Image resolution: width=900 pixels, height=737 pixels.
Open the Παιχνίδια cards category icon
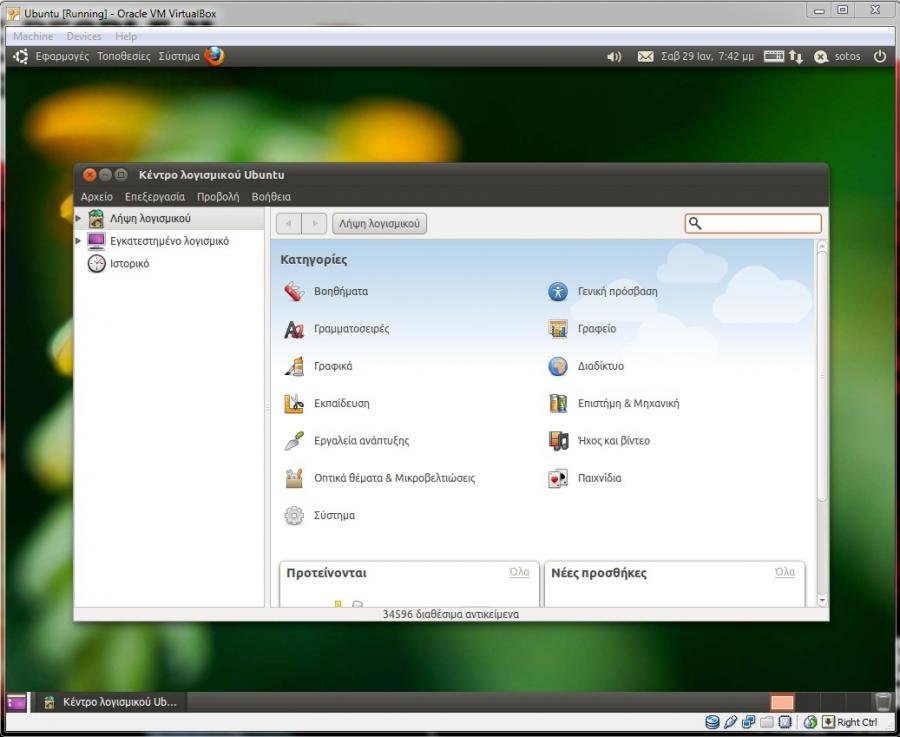coord(558,478)
